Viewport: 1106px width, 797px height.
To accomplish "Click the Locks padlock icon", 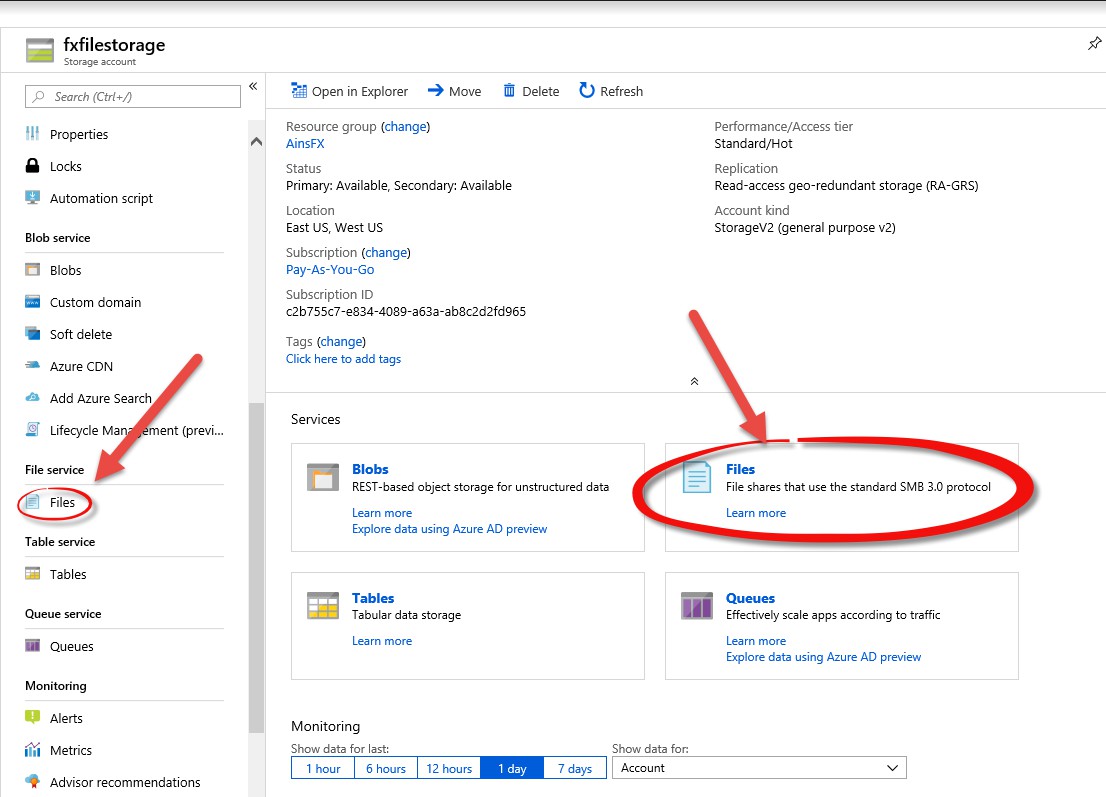I will click(32, 166).
